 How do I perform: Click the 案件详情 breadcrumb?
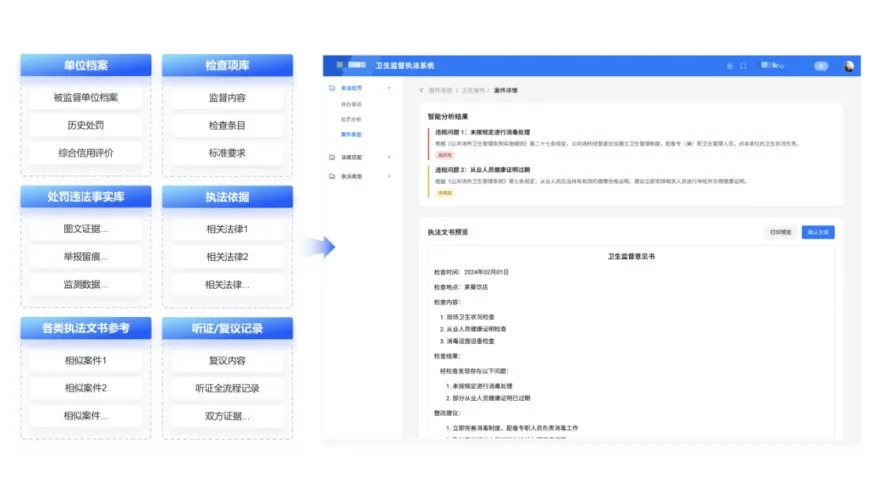(x=506, y=90)
